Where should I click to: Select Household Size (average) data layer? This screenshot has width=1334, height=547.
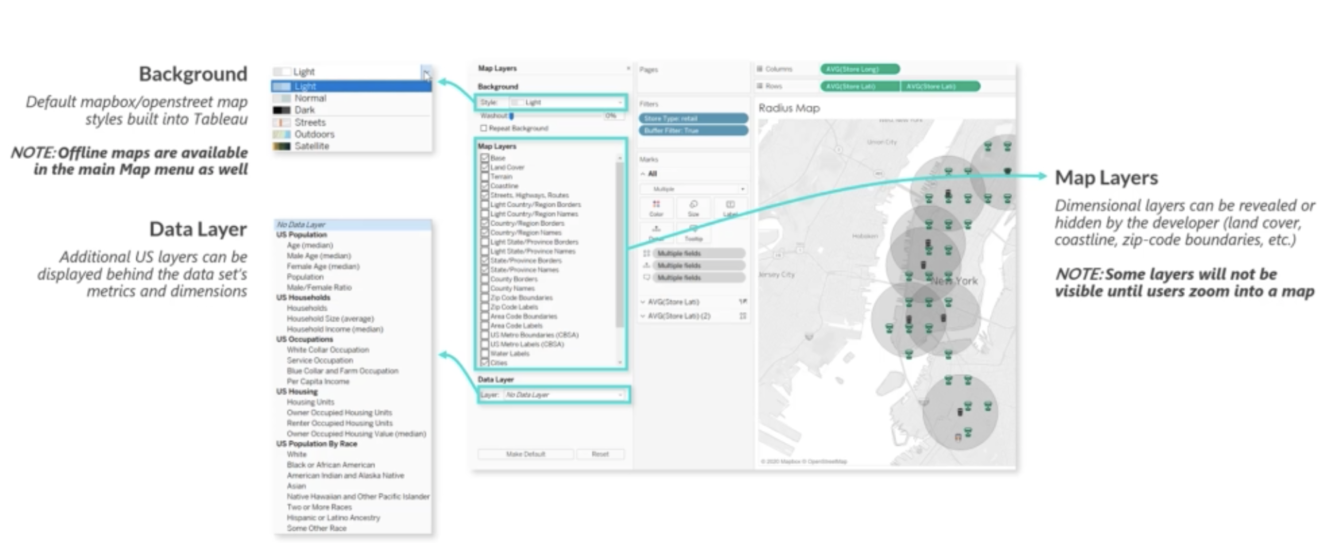coord(328,318)
